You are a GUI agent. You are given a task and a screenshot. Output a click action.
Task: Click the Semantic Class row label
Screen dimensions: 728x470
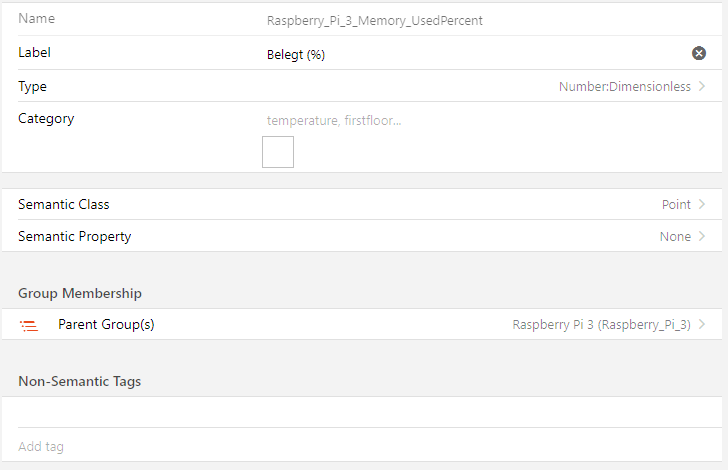pos(64,204)
